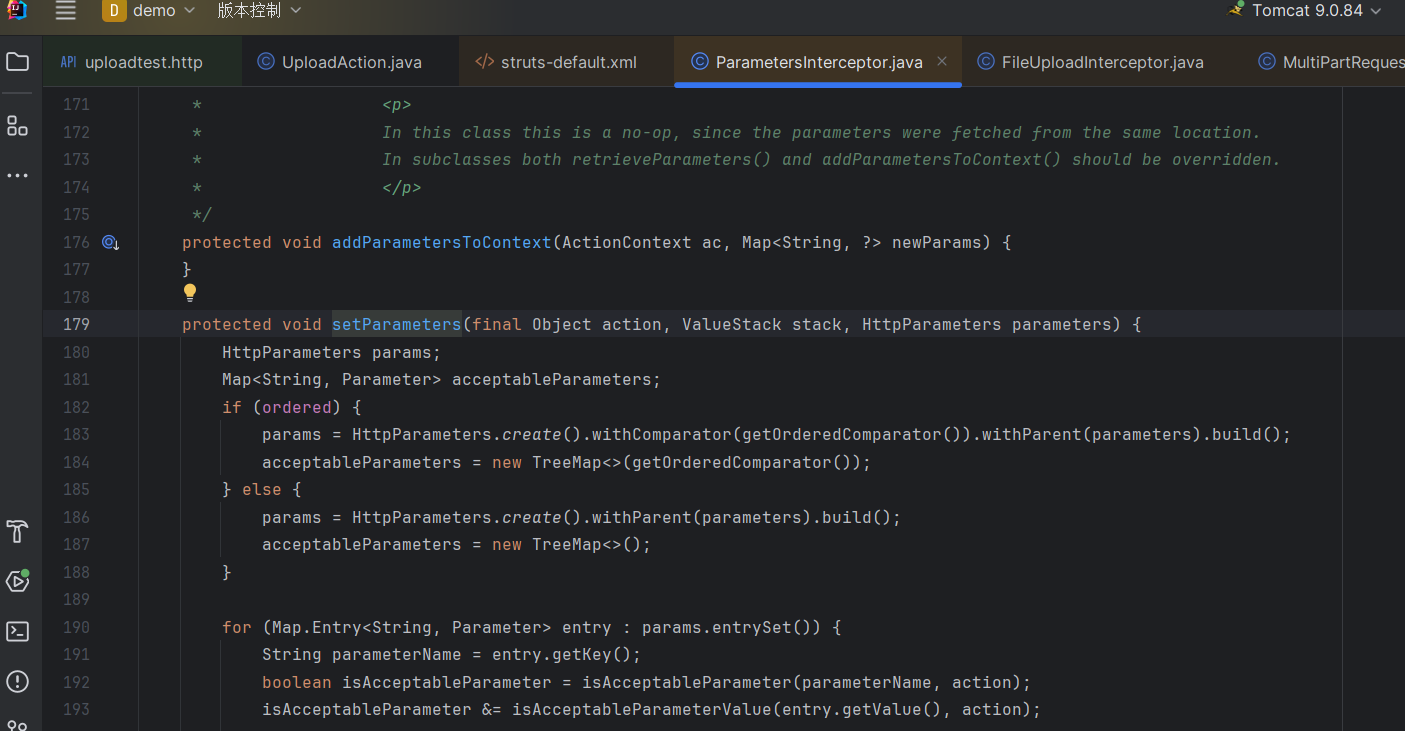Click getOrderedComparator() on line 184
1405x731 pixels.
tap(746, 462)
